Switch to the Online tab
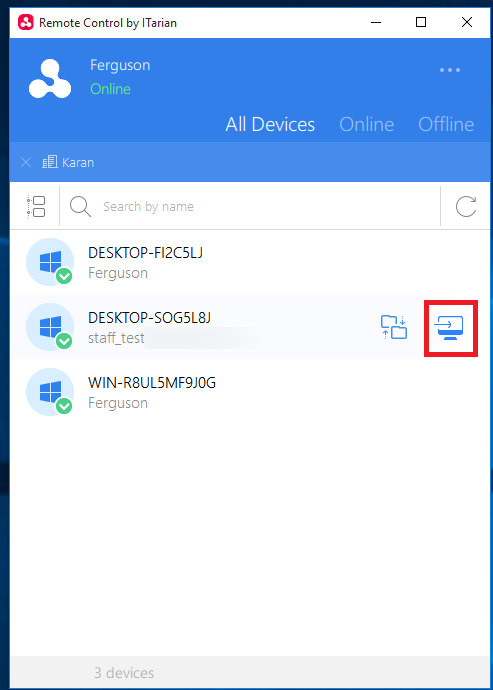This screenshot has width=493, height=690. tap(366, 125)
